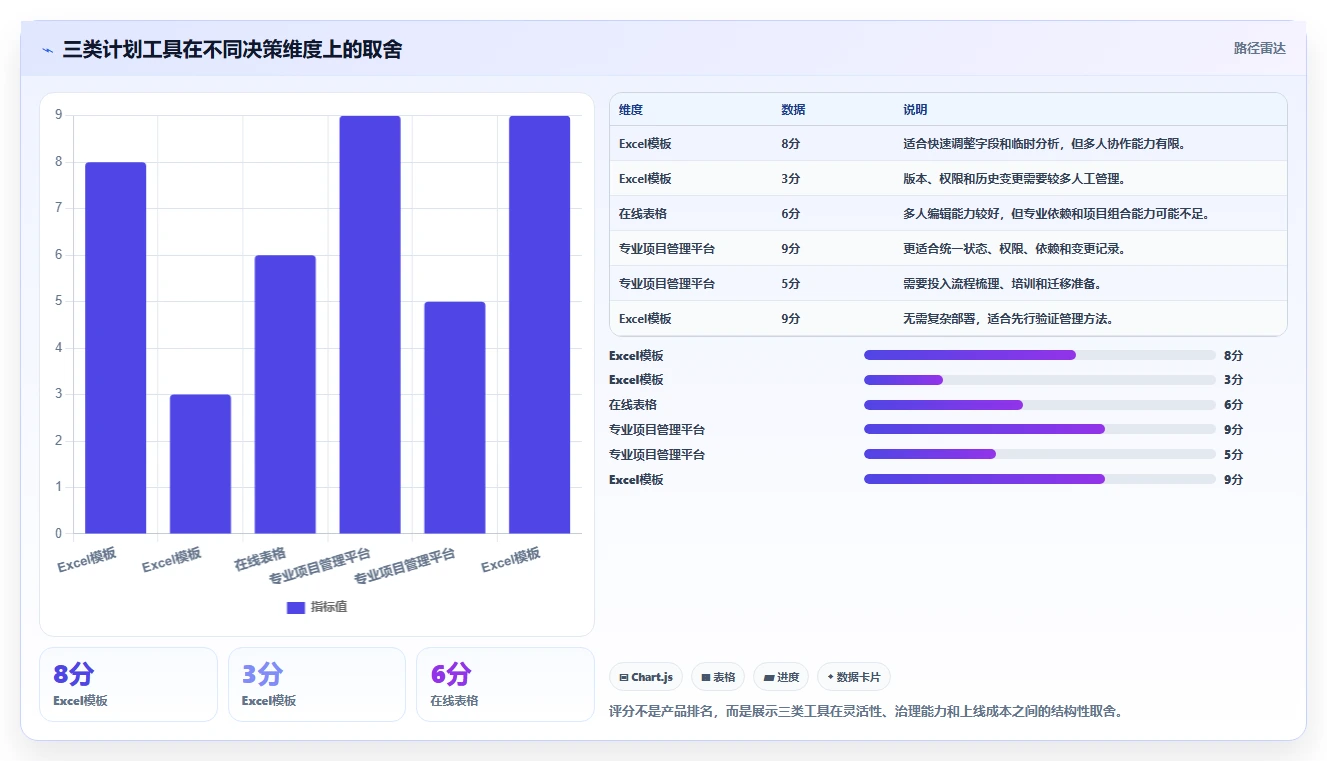
Task: Click the 在线表格 x-axis label under chart
Action: tap(260, 559)
